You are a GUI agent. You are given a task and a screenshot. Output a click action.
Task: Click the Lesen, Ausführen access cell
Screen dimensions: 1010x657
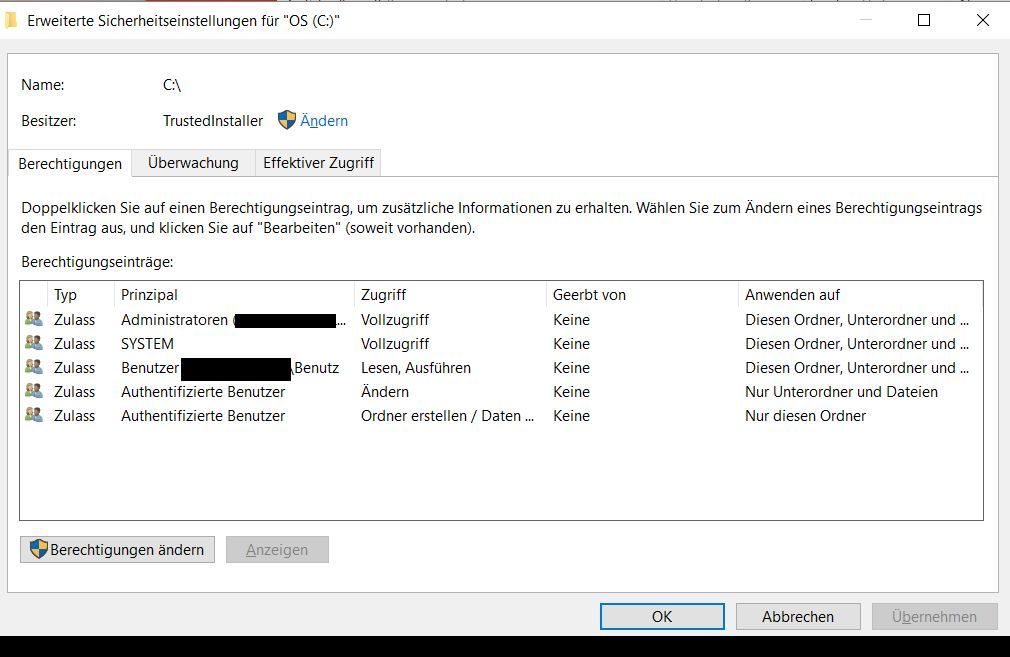(415, 367)
